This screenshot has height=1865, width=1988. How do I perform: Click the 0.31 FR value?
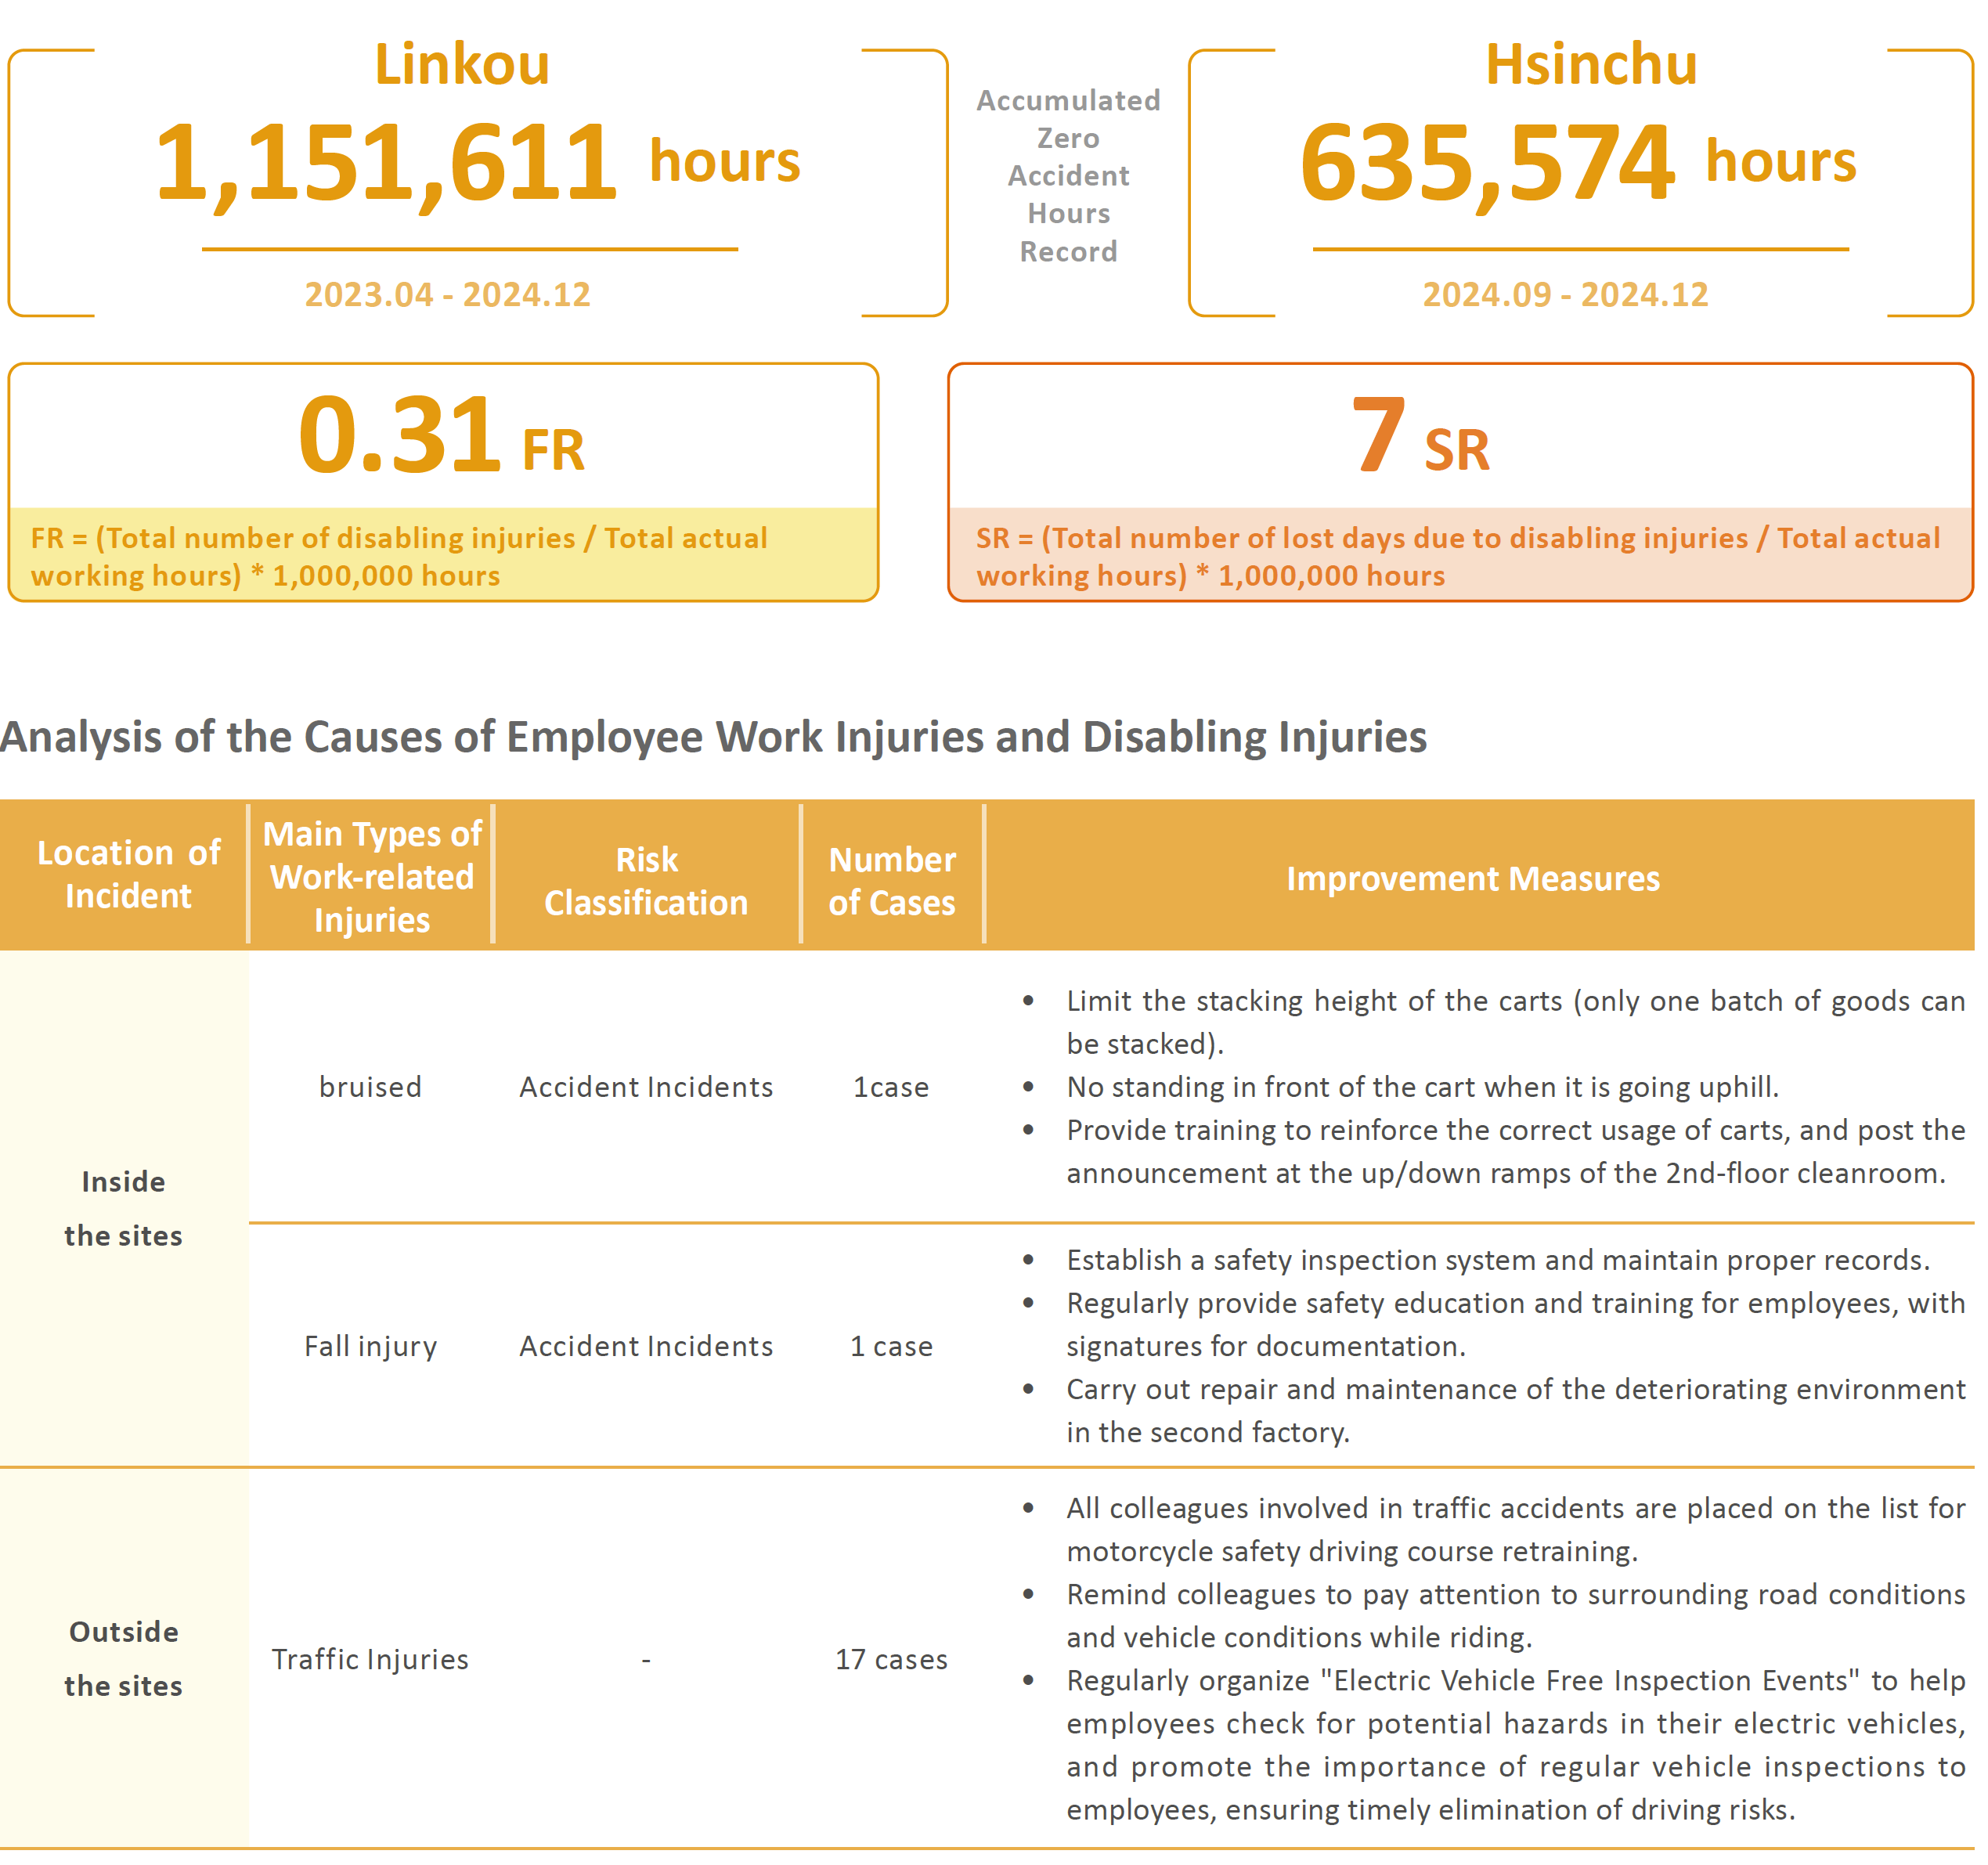click(441, 437)
